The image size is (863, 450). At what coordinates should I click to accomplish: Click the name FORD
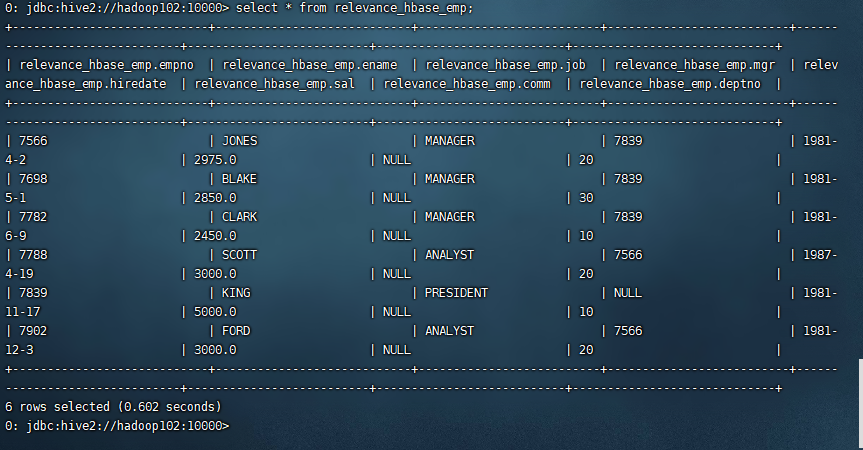[236, 331]
